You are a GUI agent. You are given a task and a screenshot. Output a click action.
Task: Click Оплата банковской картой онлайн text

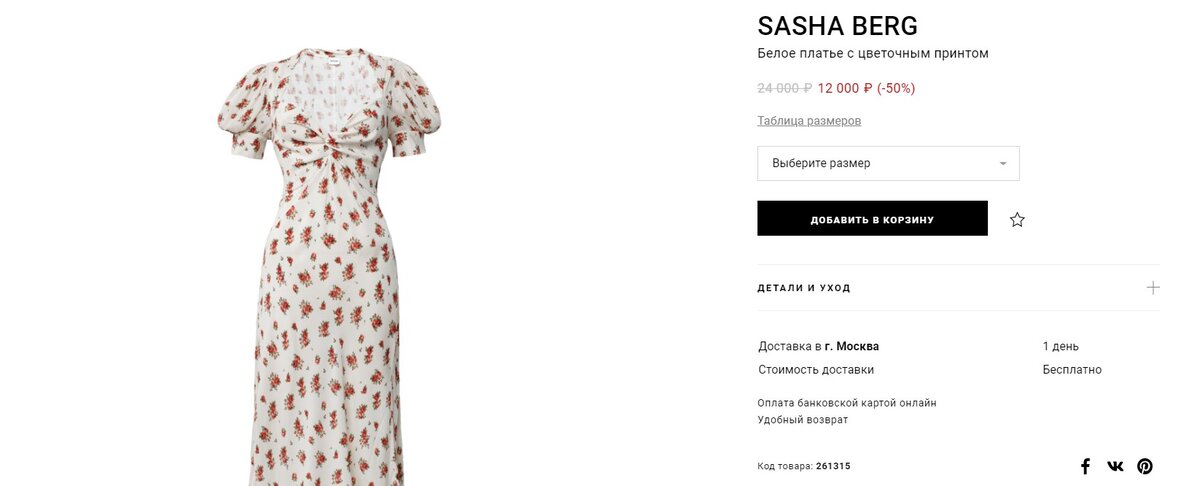pos(847,403)
